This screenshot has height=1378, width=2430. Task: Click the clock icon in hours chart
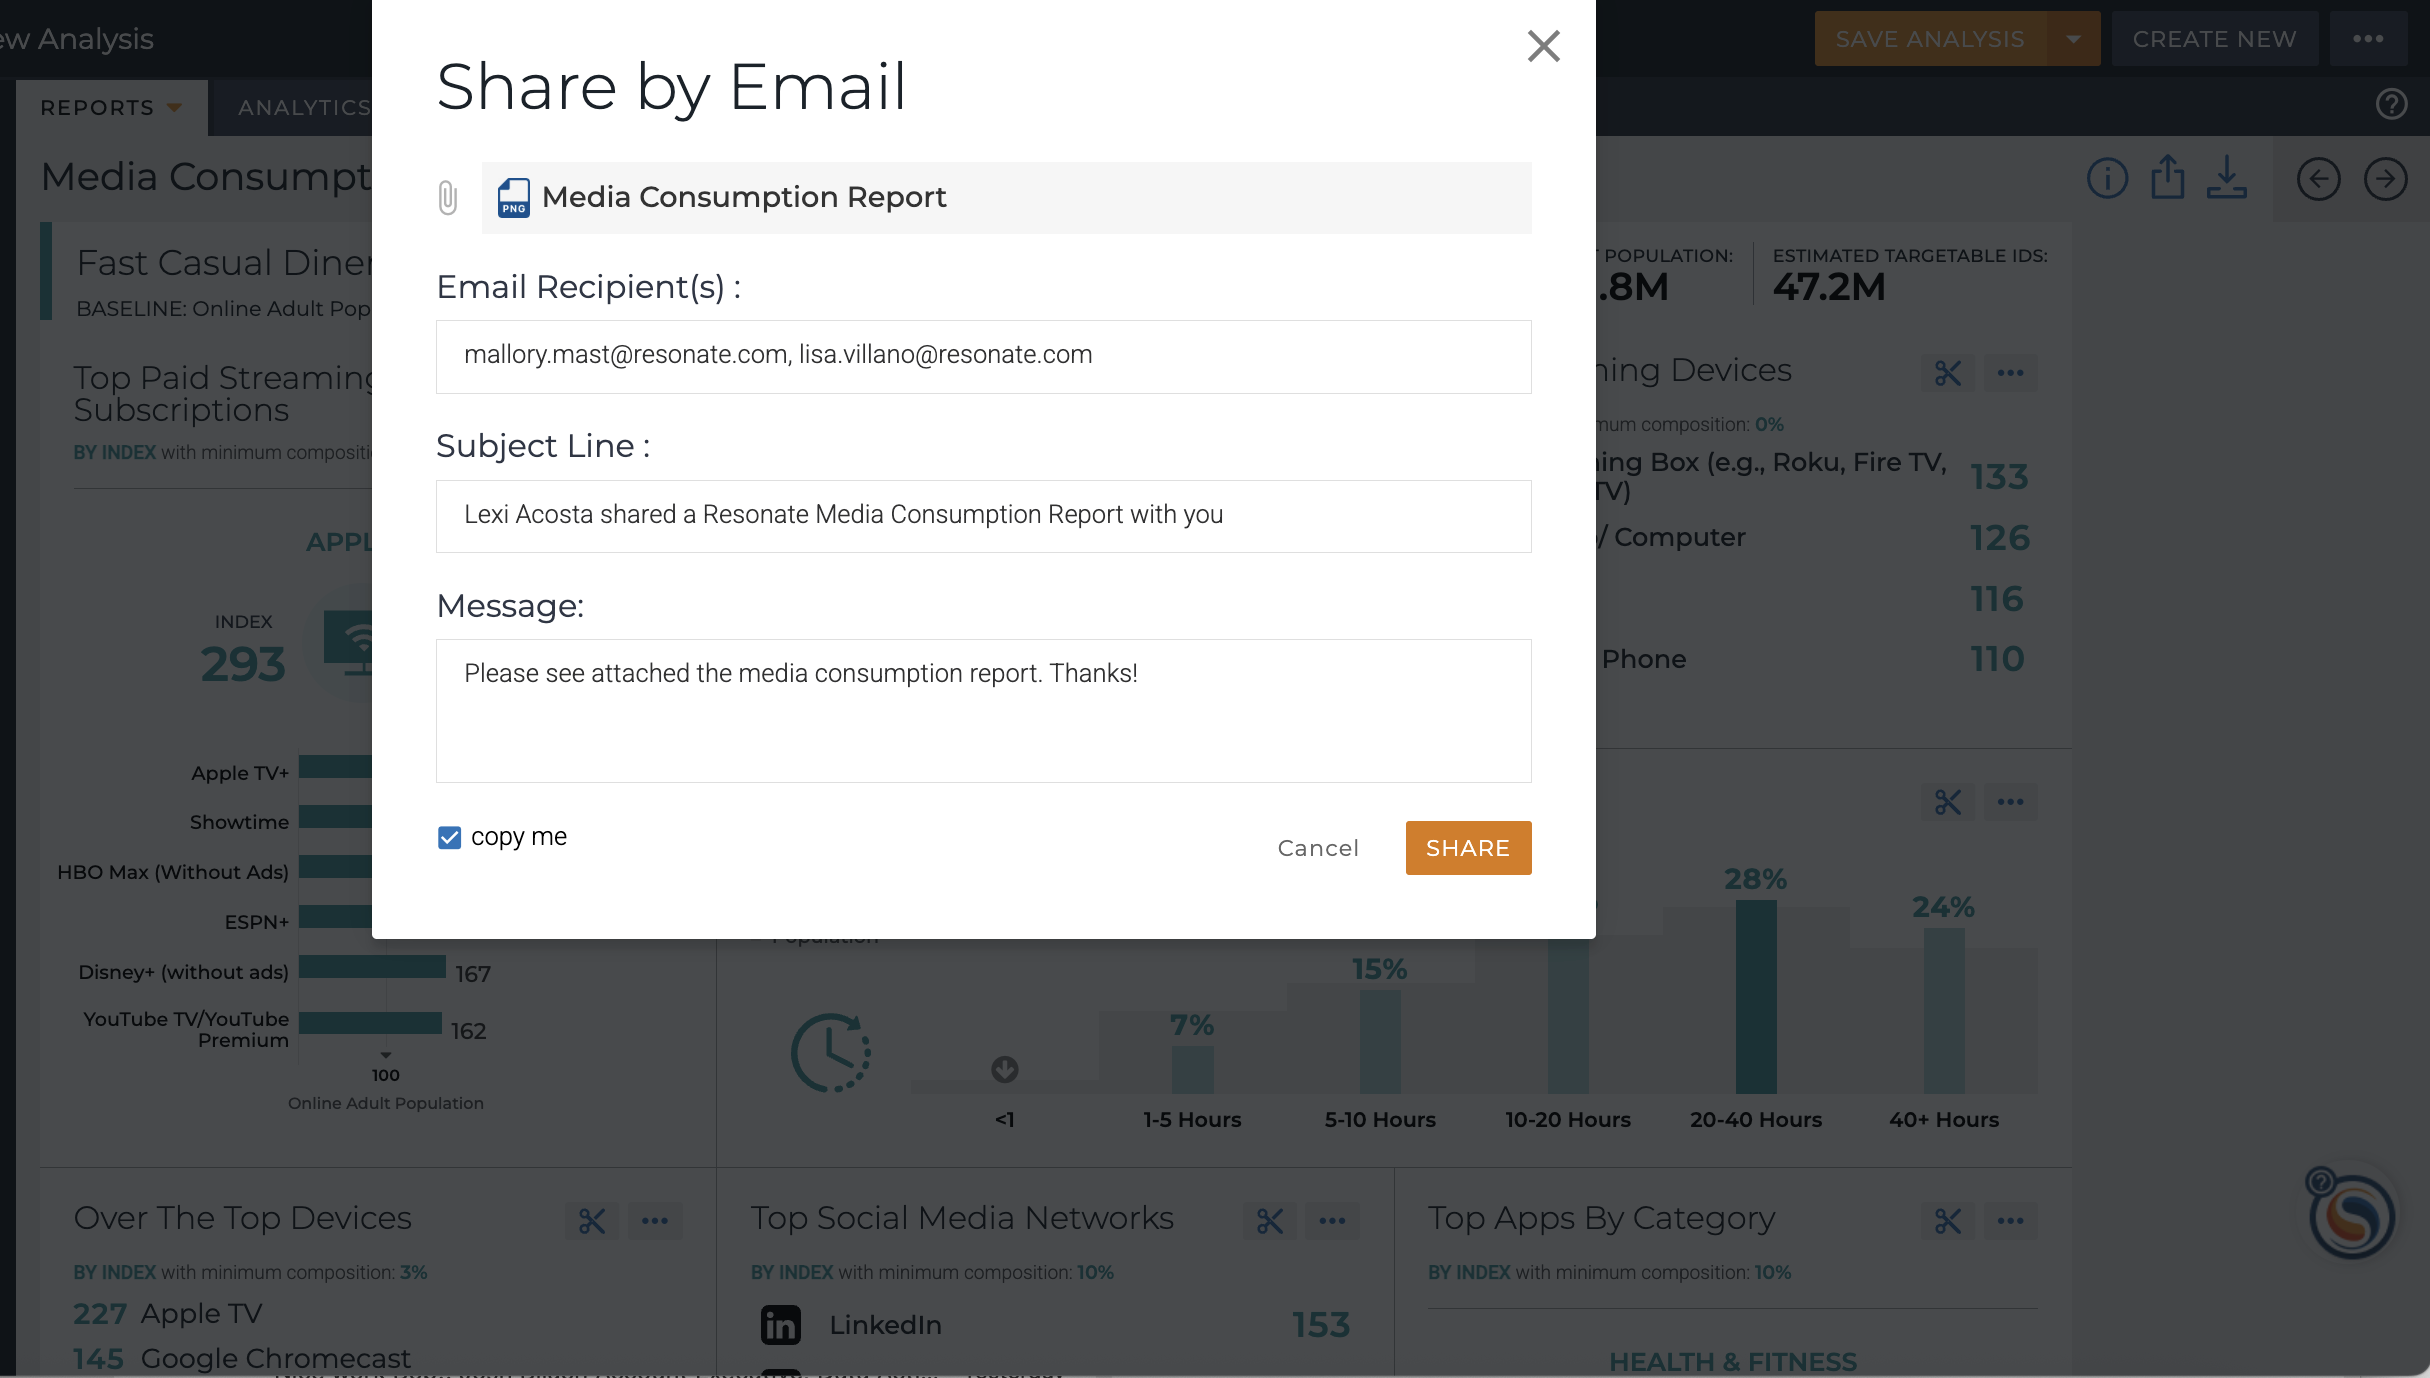(831, 1053)
